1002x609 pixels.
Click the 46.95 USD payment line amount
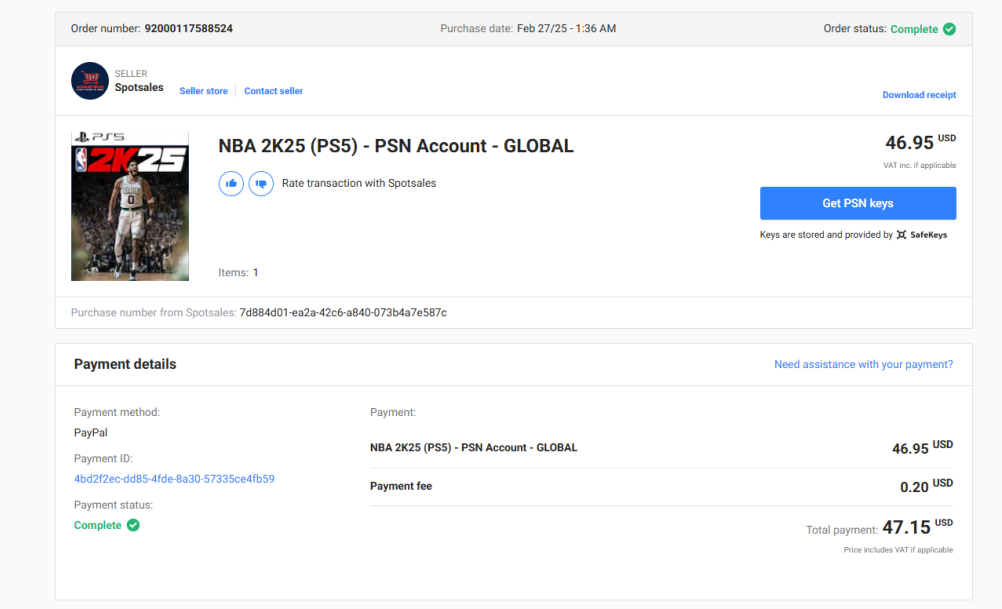click(922, 447)
